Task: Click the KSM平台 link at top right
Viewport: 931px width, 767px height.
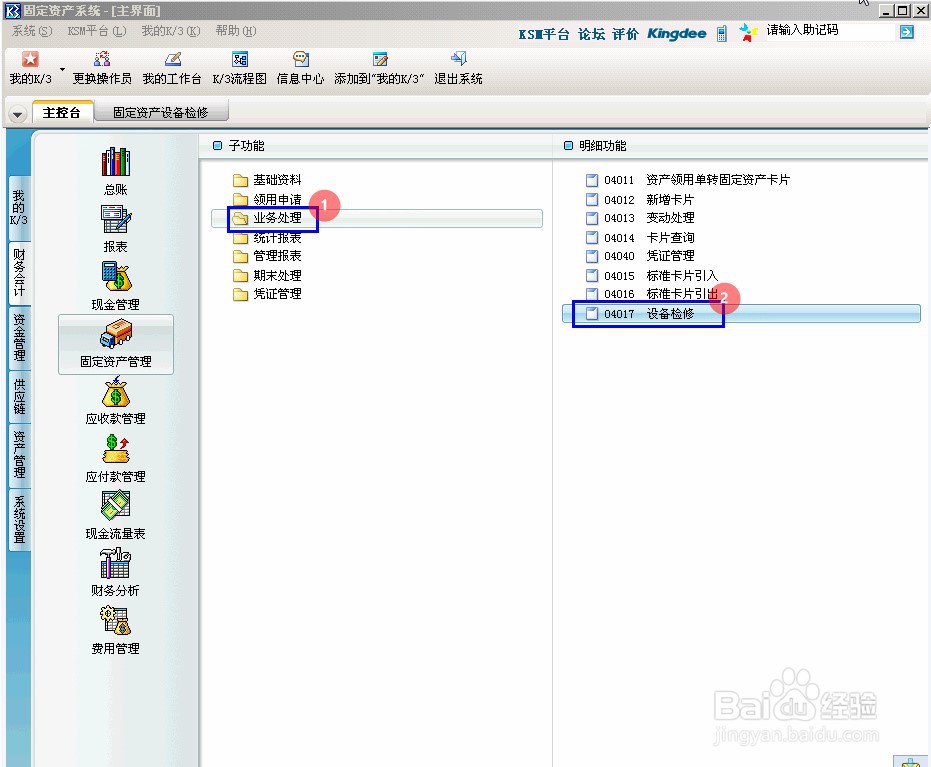Action: coord(544,34)
